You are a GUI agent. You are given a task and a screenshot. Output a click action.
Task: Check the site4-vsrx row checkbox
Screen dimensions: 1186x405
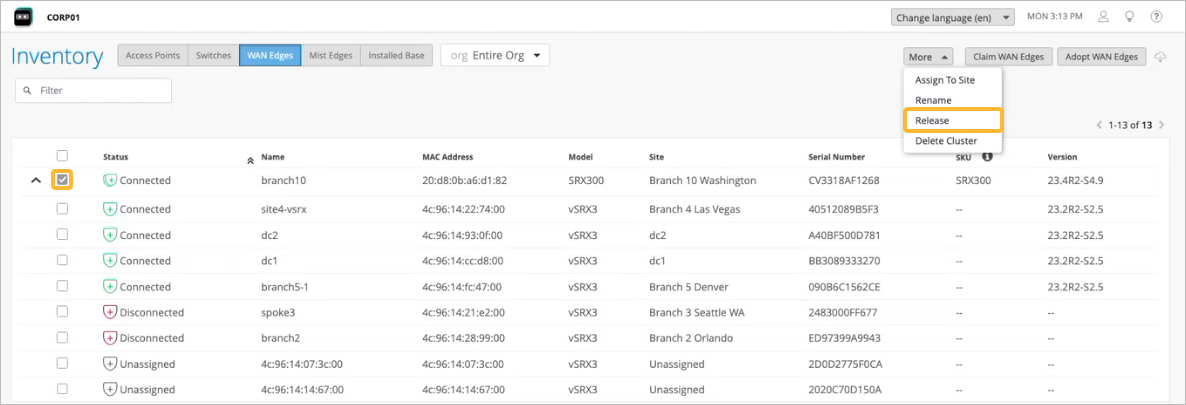point(63,209)
